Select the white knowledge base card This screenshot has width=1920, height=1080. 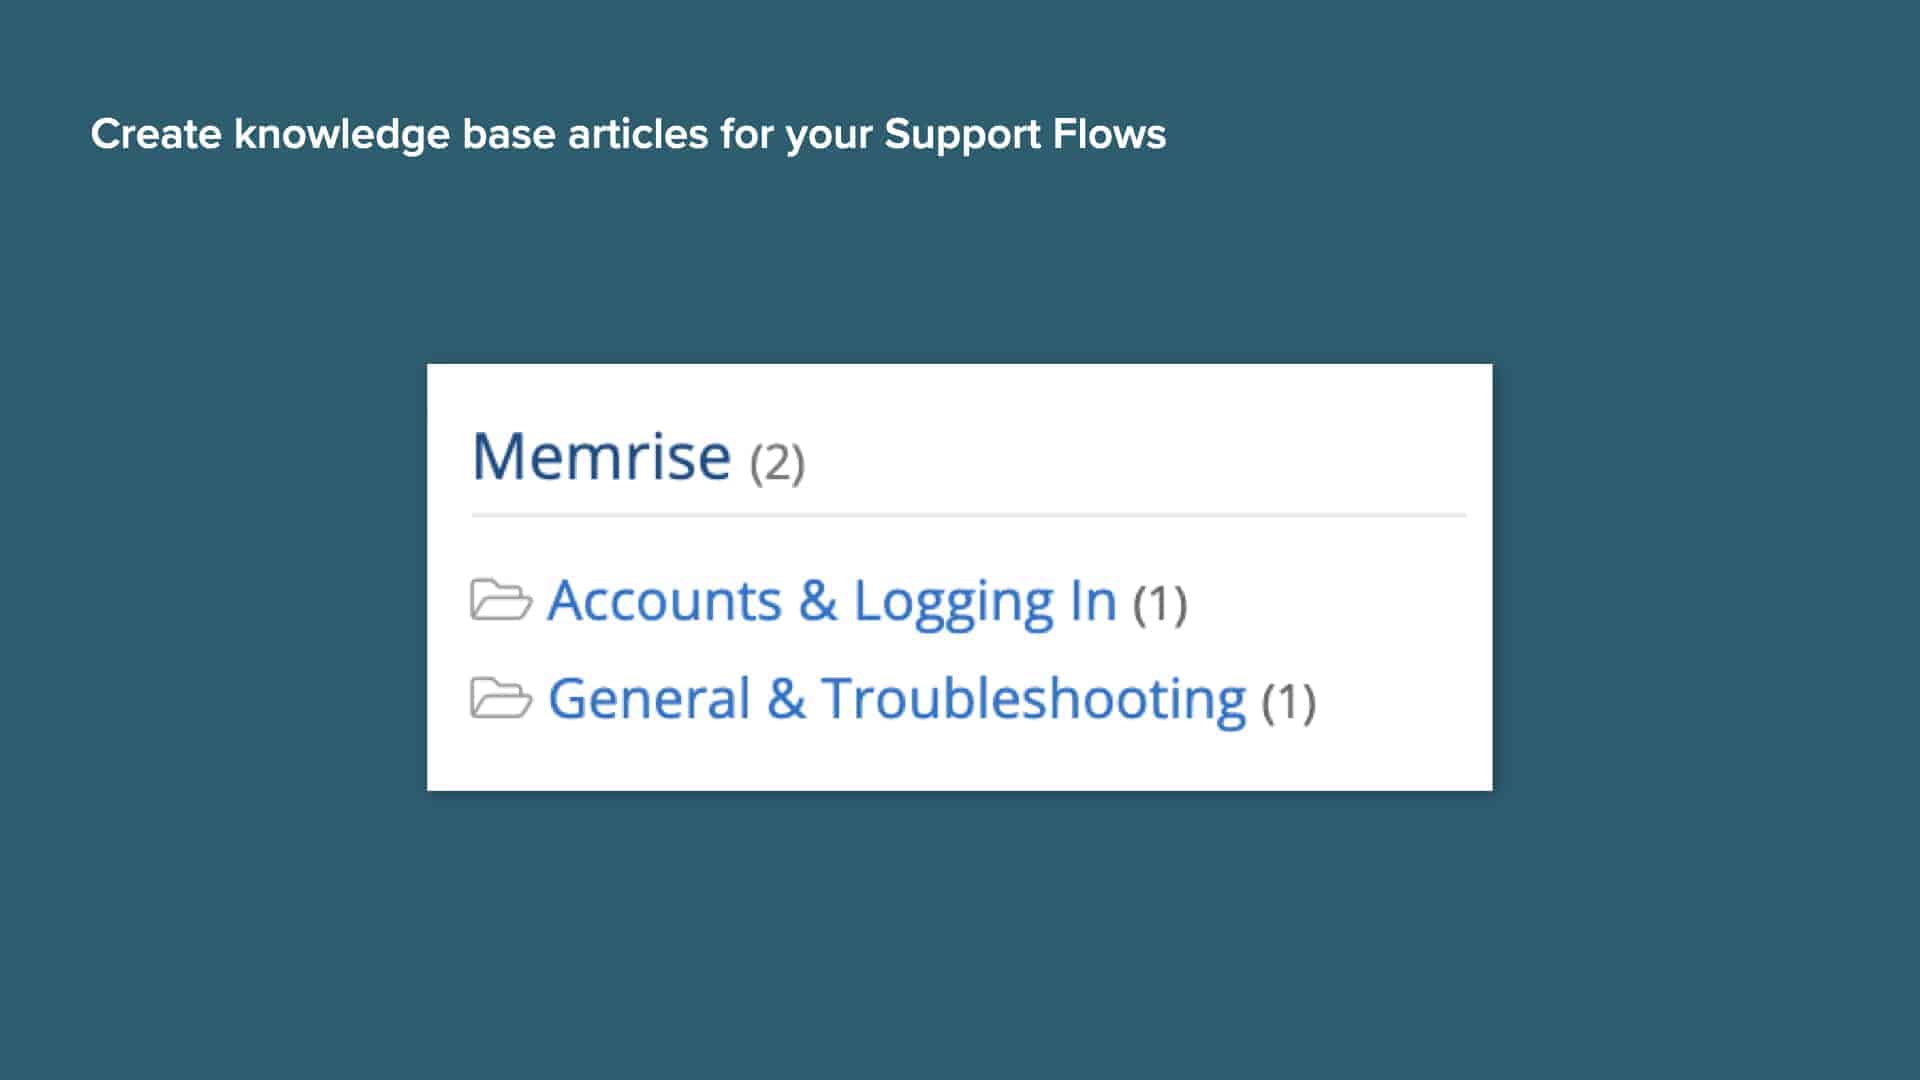tap(960, 575)
